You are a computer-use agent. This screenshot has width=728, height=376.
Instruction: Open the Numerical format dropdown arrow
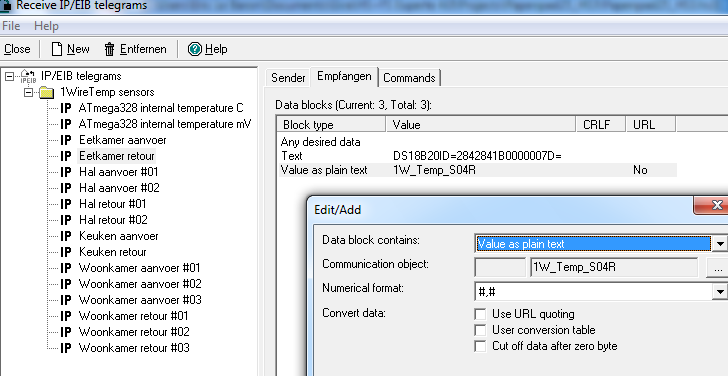(x=720, y=292)
